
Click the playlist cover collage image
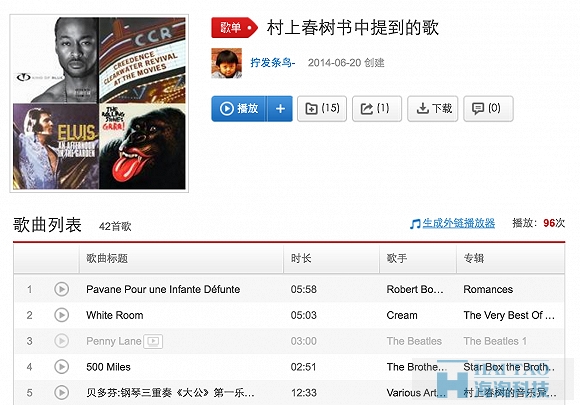click(x=99, y=104)
